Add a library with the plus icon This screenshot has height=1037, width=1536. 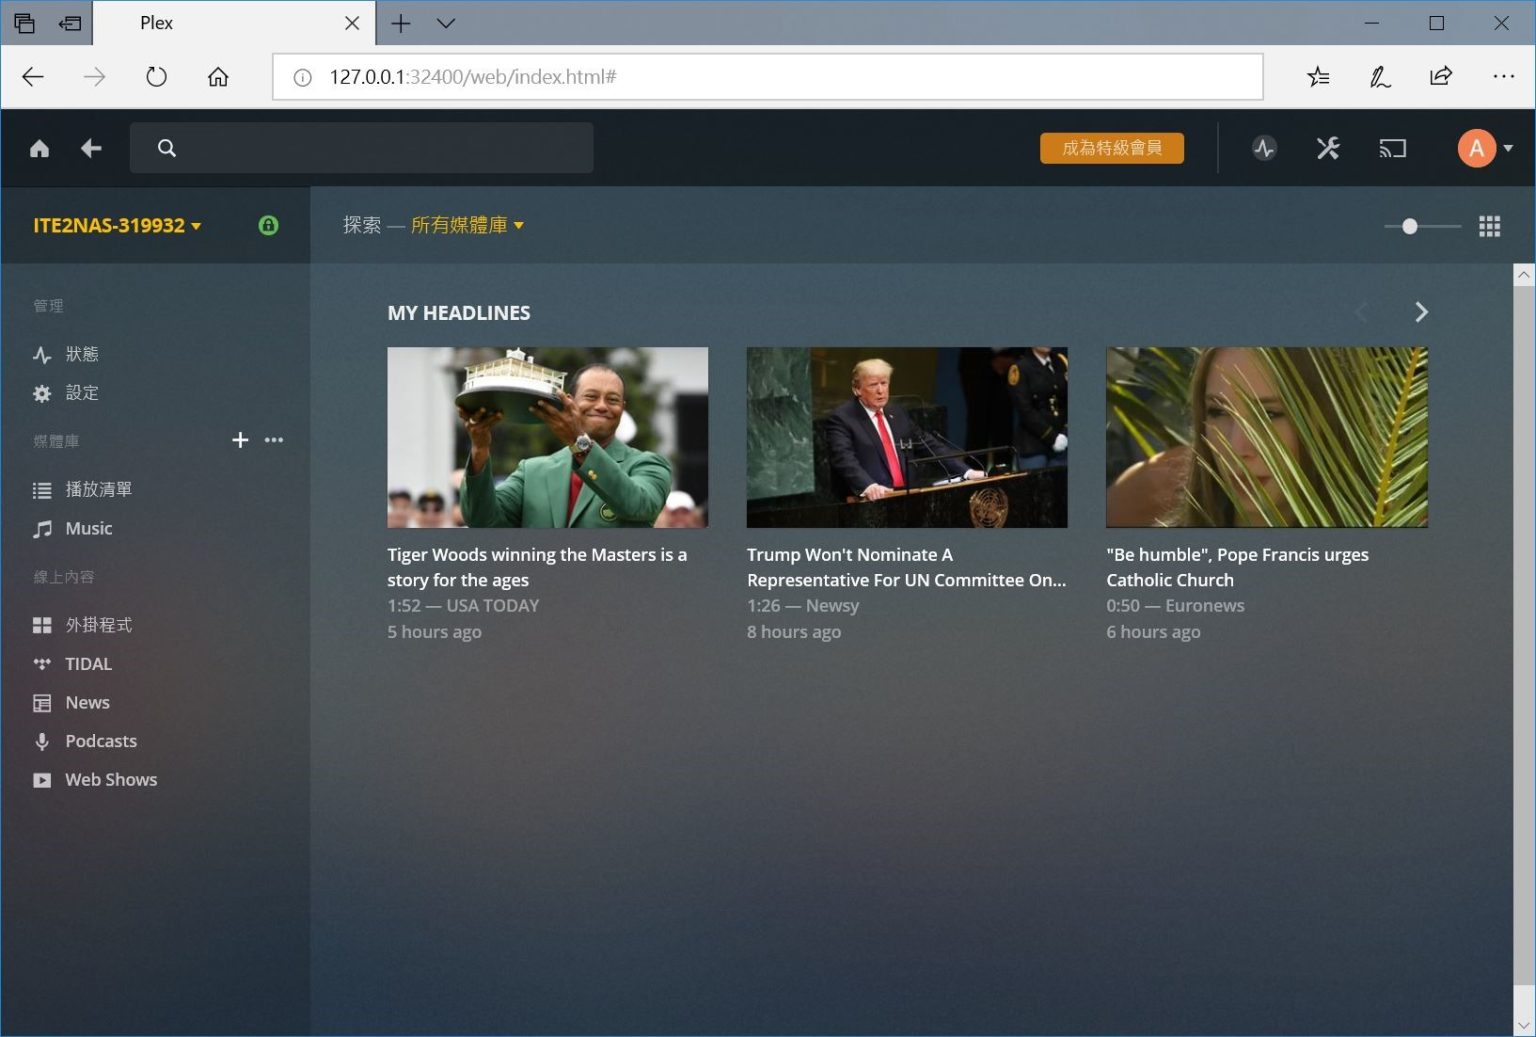coord(240,440)
